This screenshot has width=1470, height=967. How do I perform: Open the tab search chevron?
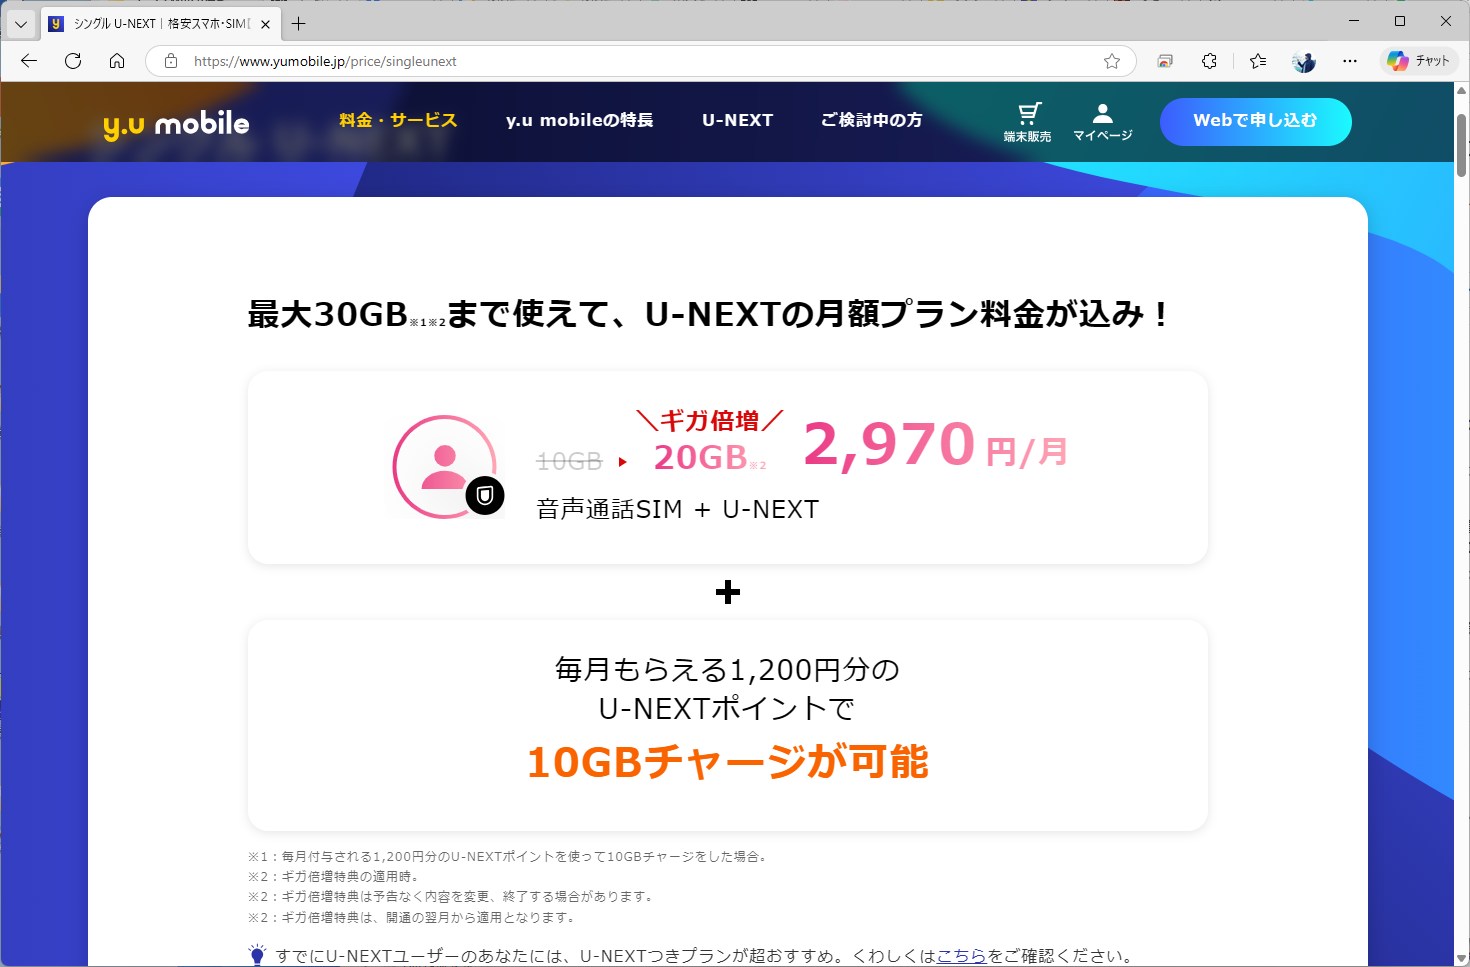21,23
